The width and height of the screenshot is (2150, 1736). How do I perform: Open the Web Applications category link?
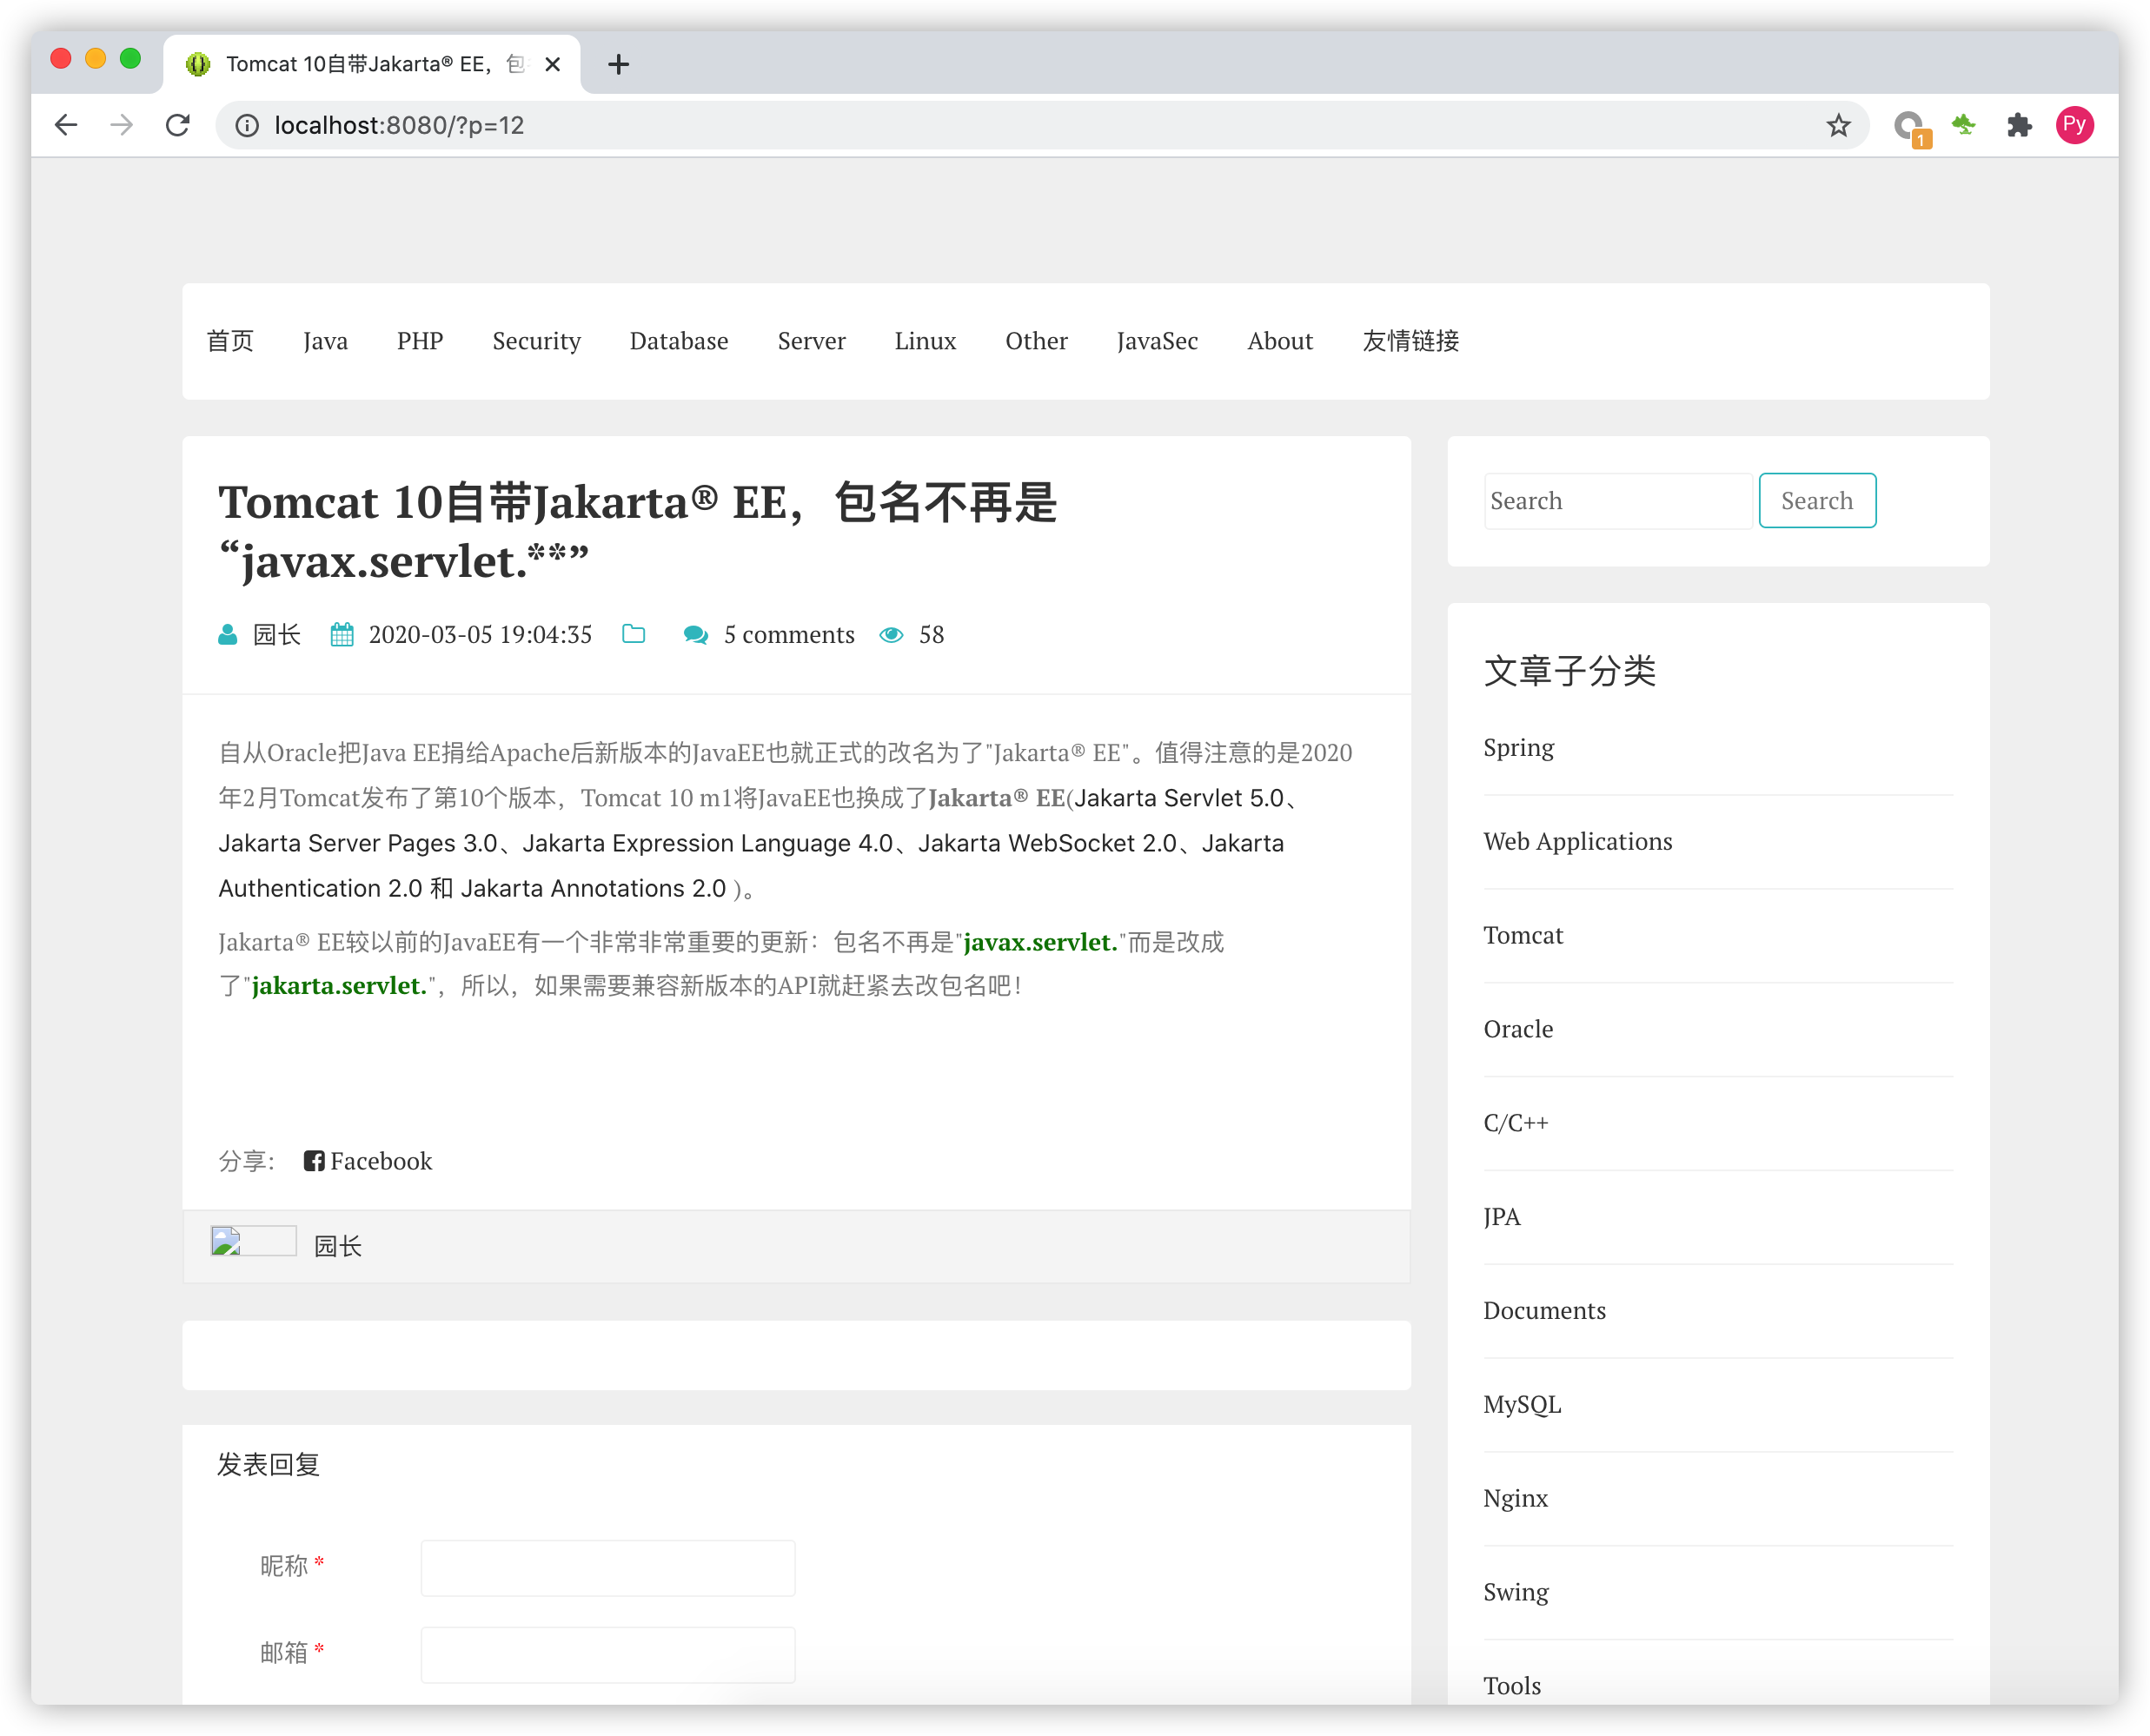point(1577,841)
